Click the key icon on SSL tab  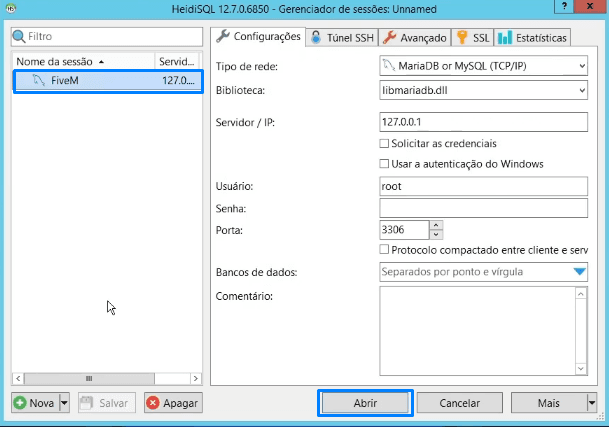tap(462, 37)
